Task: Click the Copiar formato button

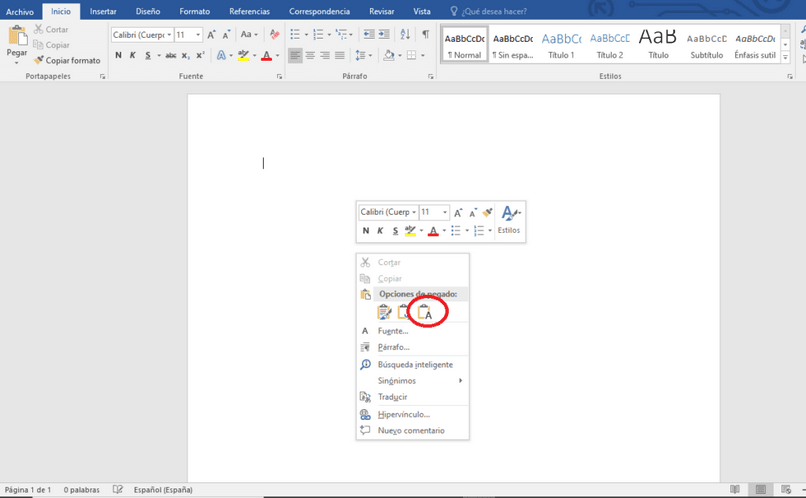Action: pyautogui.click(x=67, y=60)
